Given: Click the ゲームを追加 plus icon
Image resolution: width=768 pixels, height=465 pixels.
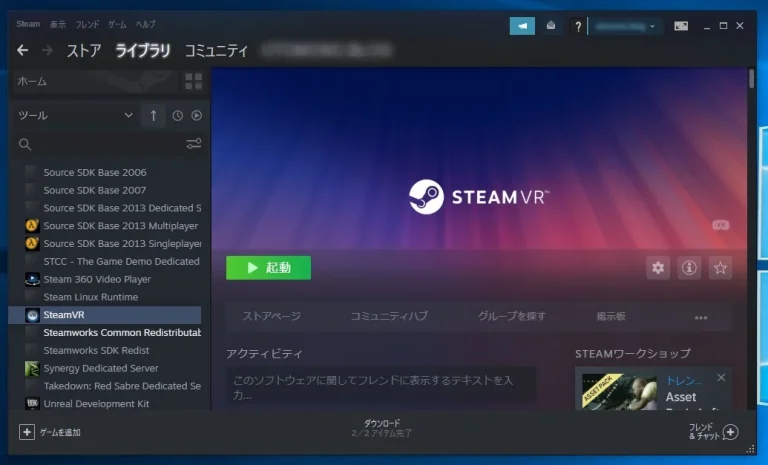Looking at the screenshot, I should 27,432.
